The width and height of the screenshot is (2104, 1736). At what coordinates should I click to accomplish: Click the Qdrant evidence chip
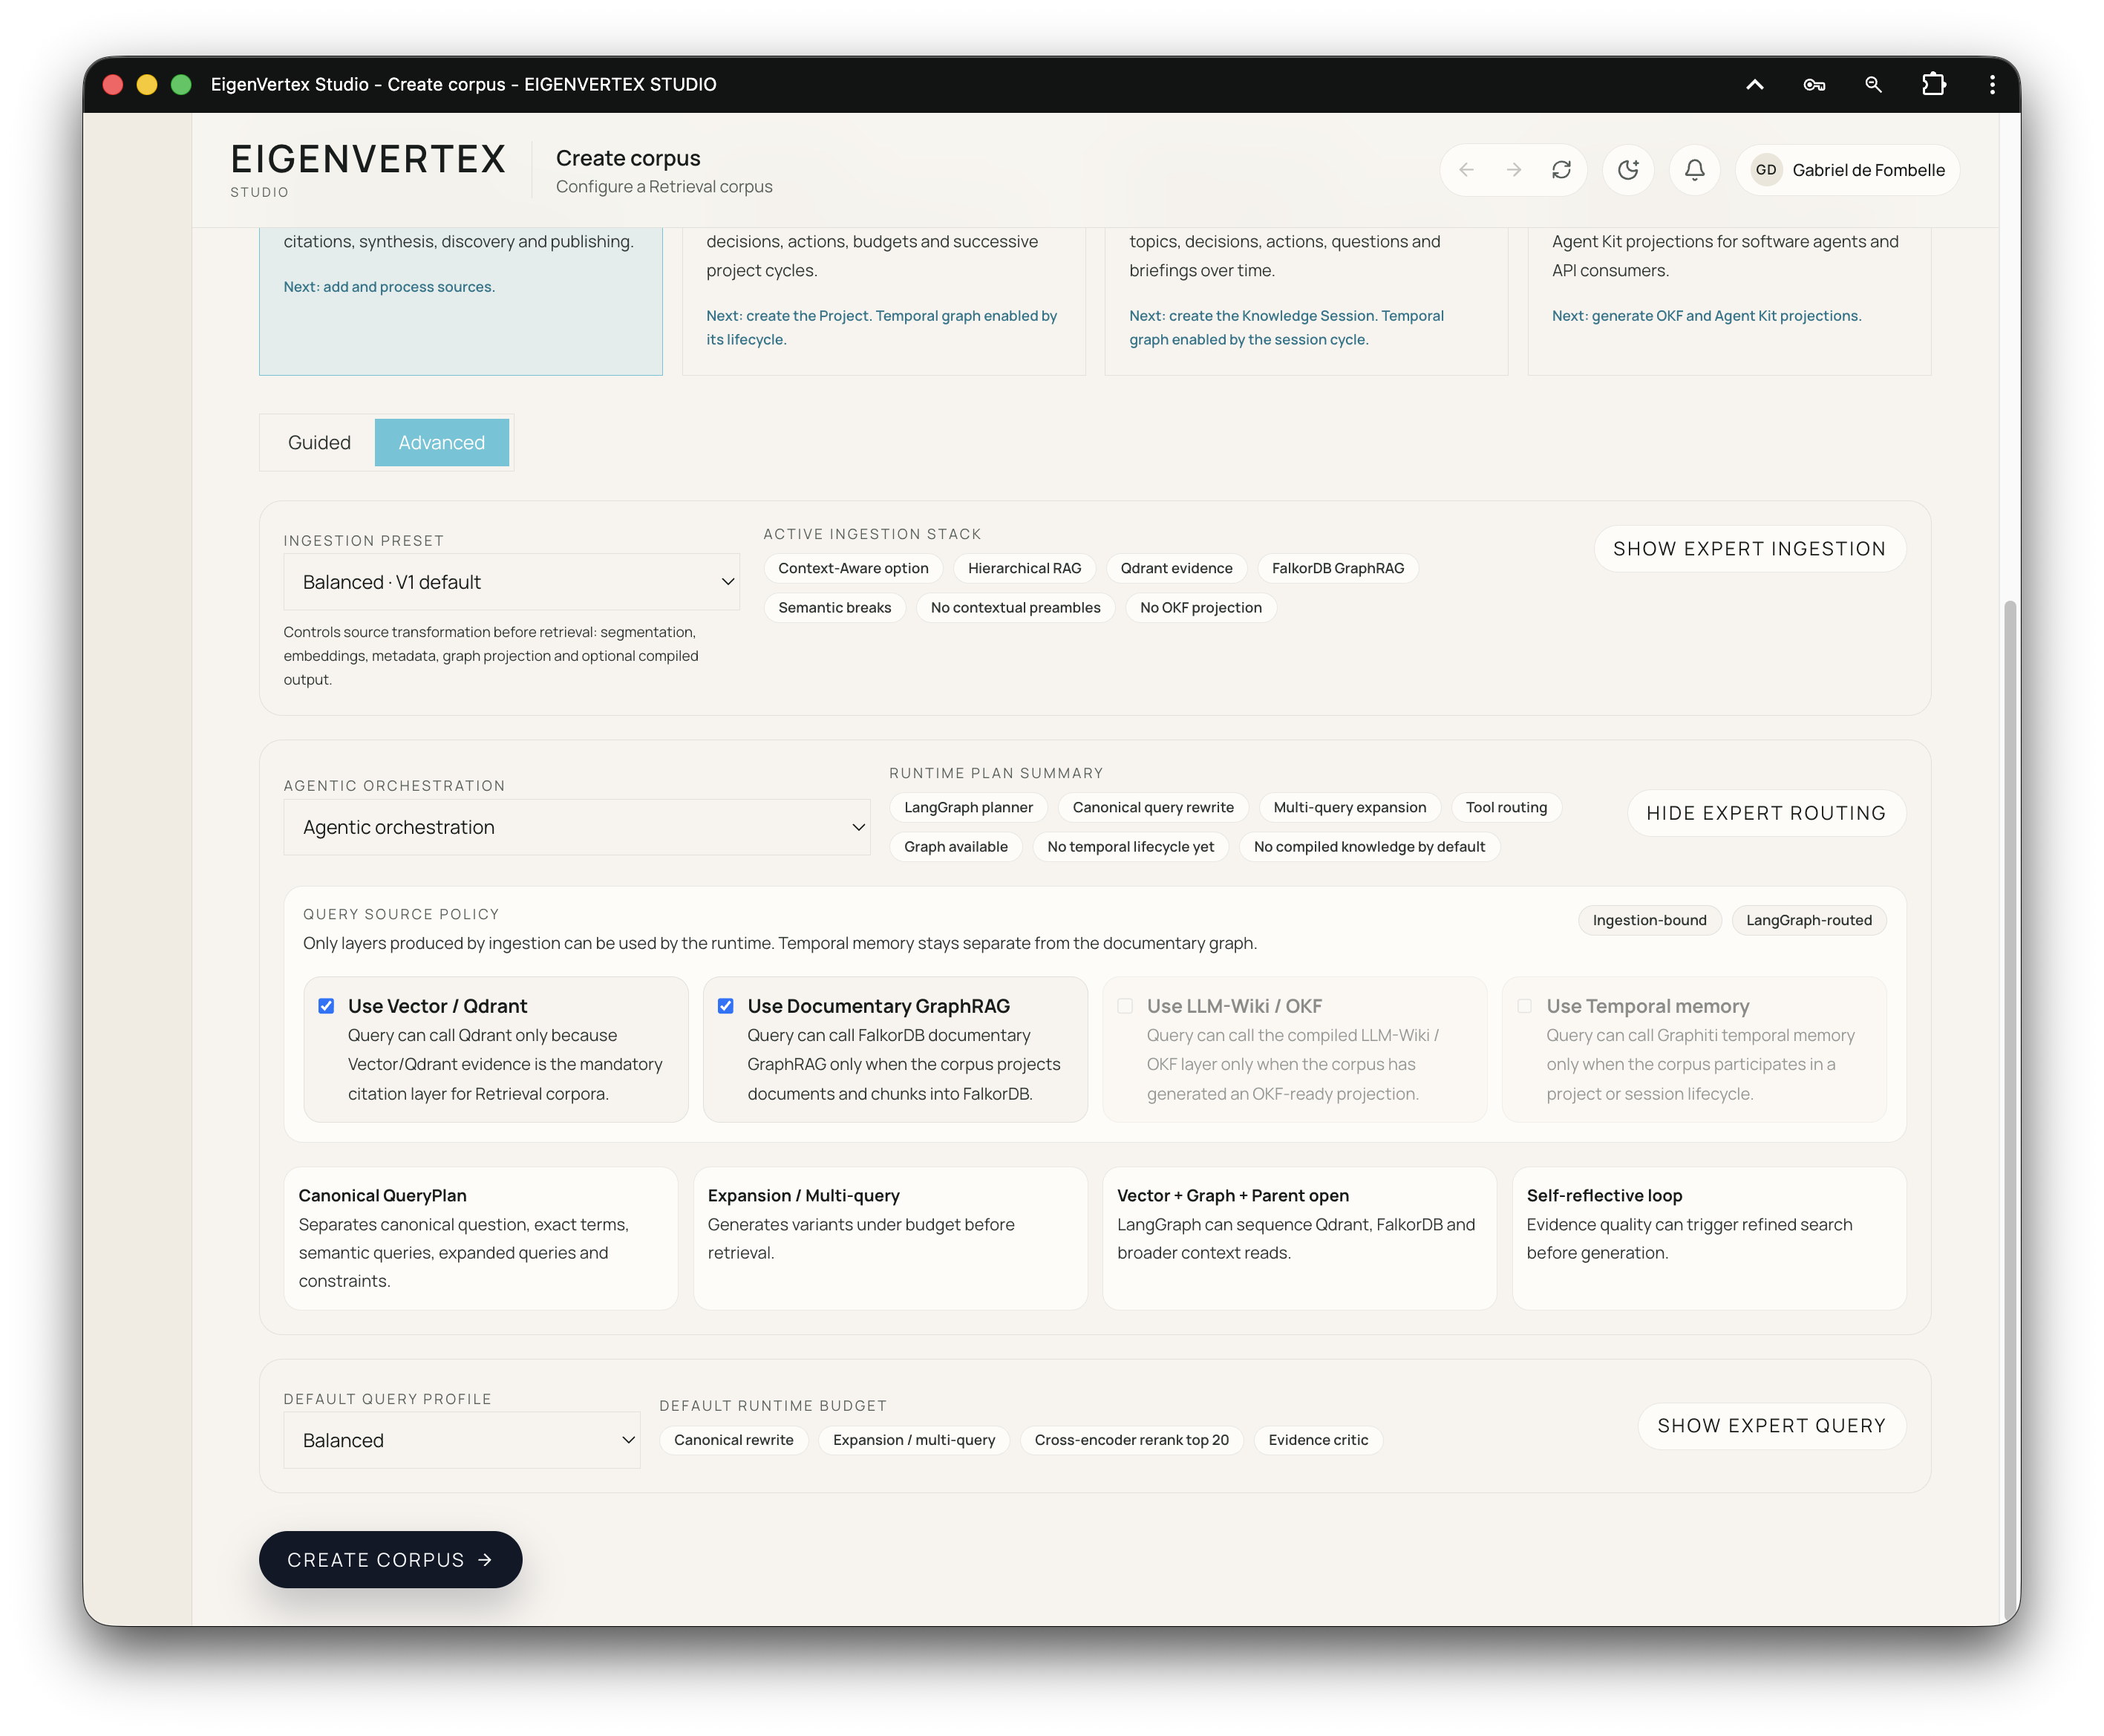coord(1176,568)
